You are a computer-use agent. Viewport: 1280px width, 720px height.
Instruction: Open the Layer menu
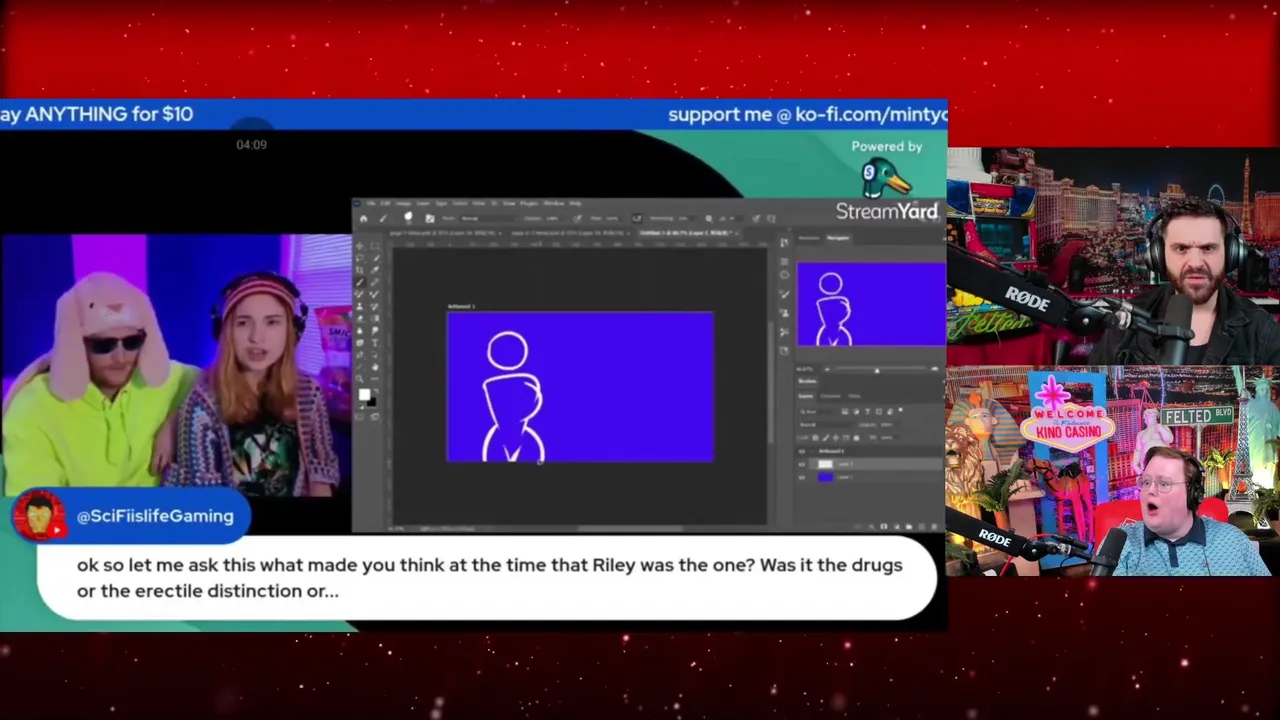pos(423,203)
